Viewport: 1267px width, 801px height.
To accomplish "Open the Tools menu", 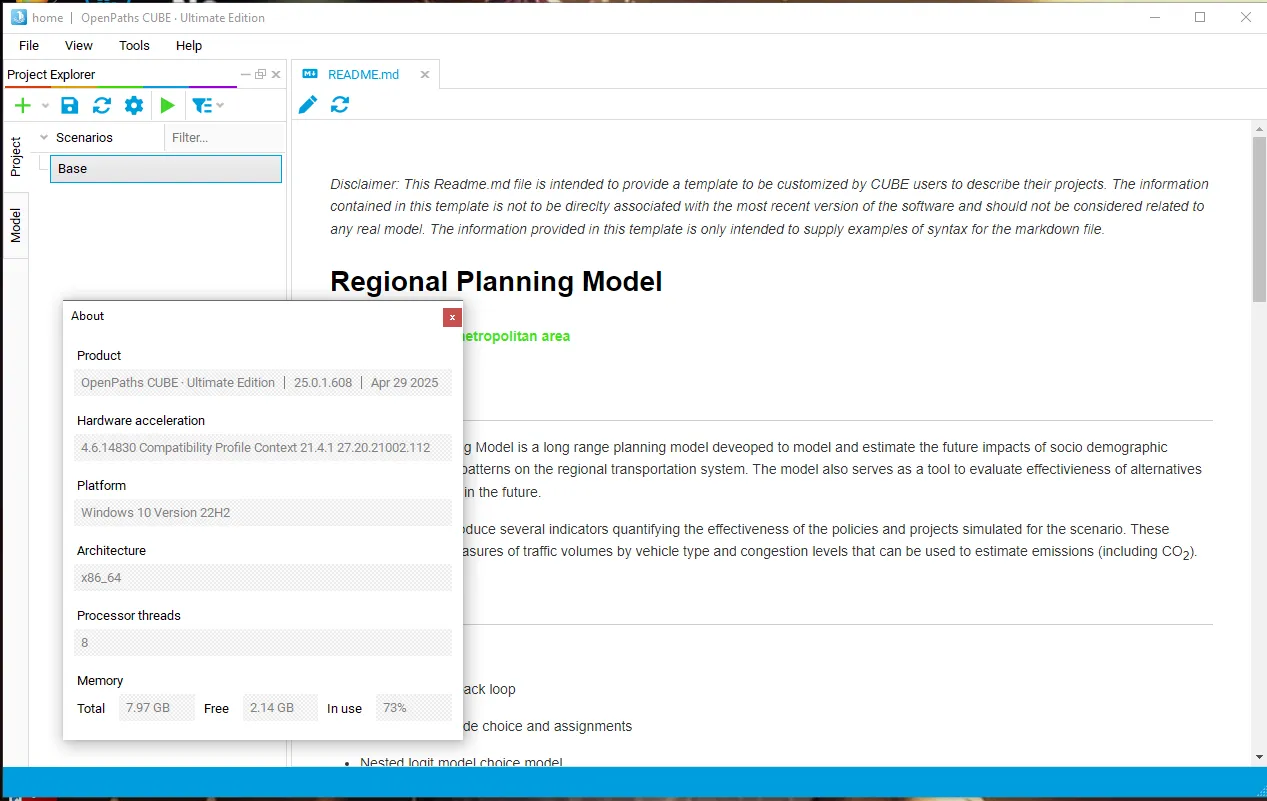I will (x=134, y=45).
